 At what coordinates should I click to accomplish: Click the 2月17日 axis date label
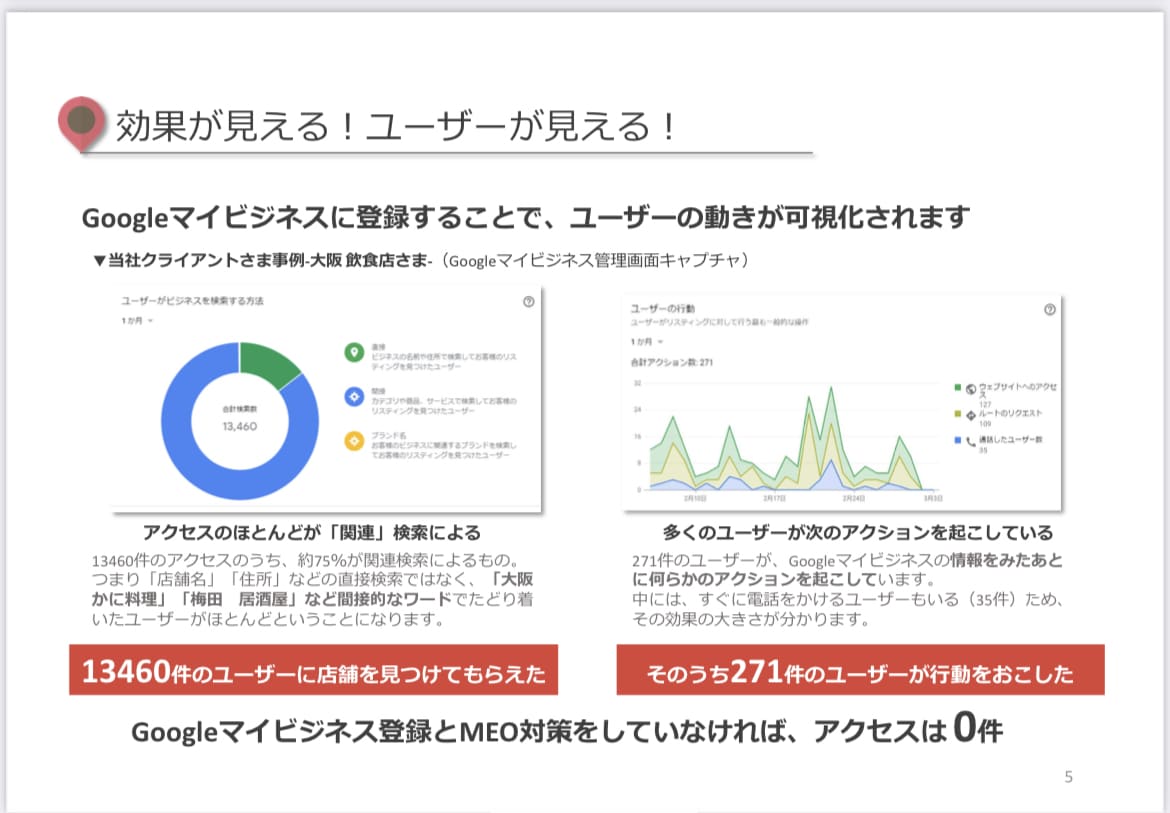(774, 498)
